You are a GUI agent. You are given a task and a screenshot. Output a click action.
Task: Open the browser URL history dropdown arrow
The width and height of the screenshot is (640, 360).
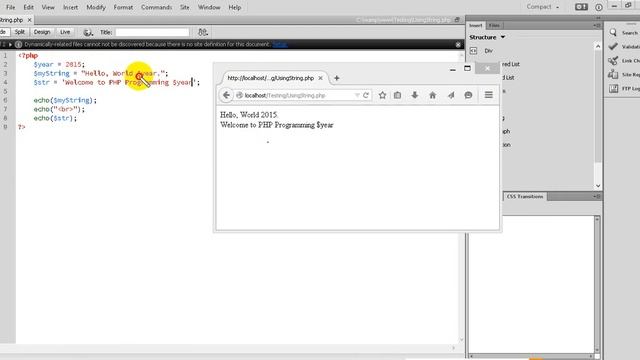357,96
